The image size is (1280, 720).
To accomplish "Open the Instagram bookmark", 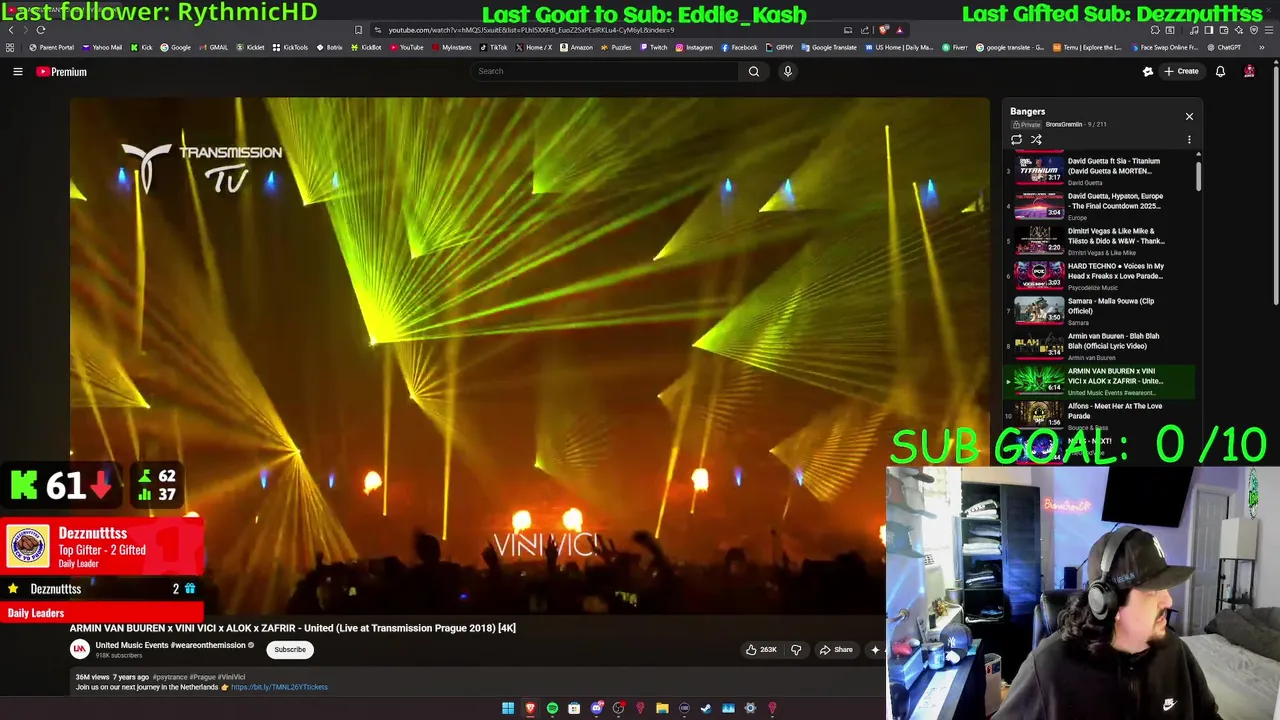I will 694,47.
